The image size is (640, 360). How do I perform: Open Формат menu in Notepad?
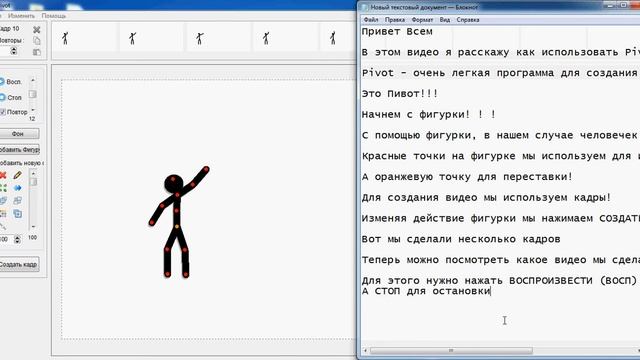(x=422, y=20)
